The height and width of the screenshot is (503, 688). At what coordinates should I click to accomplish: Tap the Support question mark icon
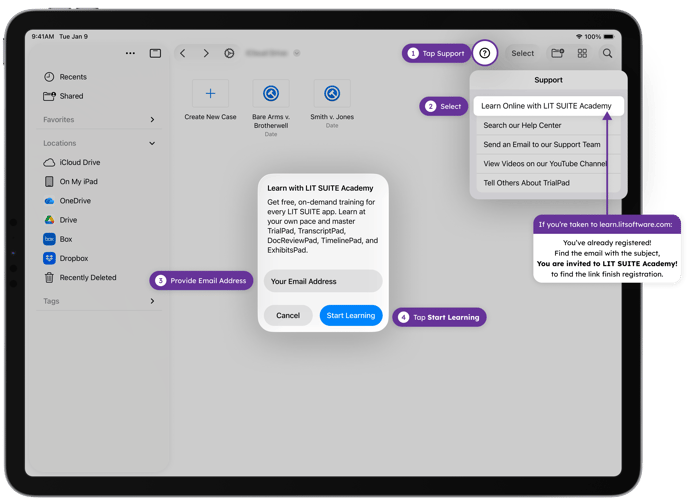click(484, 53)
